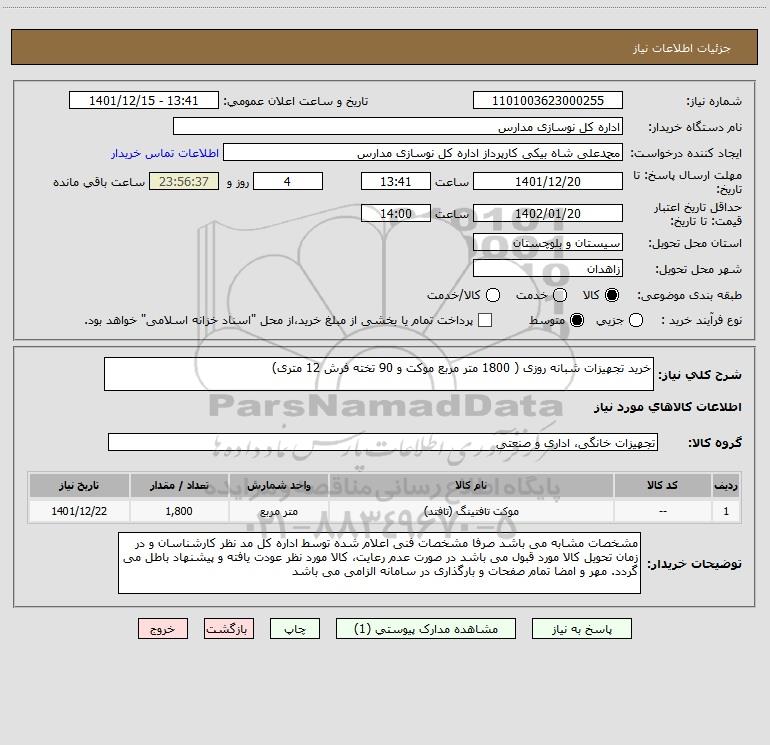770x745 pixels.
Task: Click the need date cell 1401/12/22
Action: click(79, 512)
